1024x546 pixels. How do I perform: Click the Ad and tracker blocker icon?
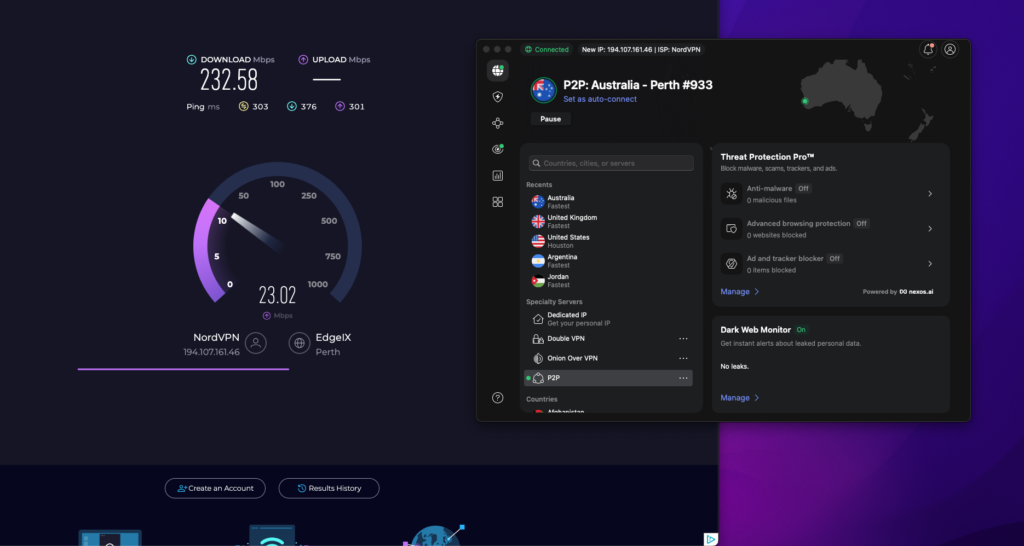731,264
